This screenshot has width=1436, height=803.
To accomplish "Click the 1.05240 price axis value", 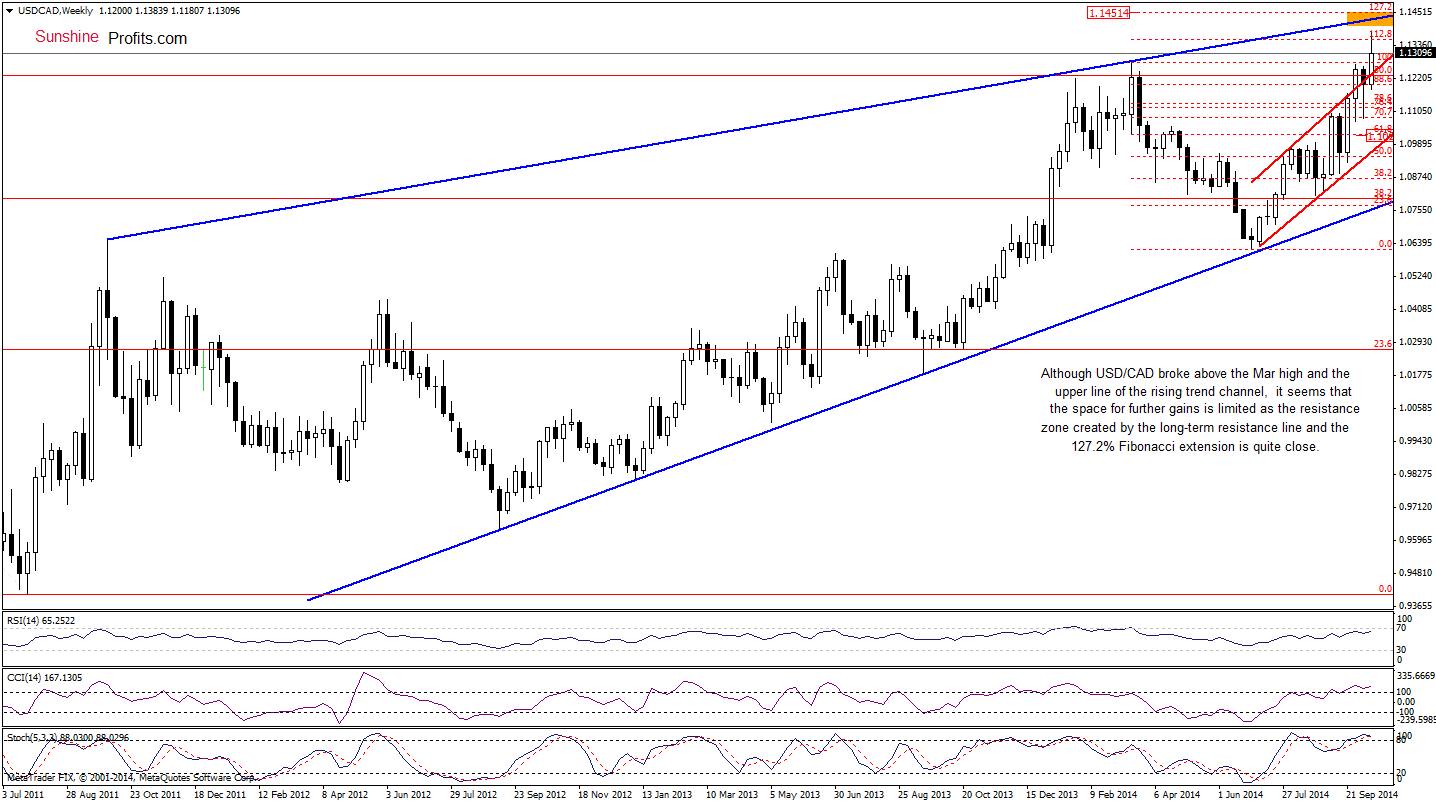I will (x=1414, y=276).
